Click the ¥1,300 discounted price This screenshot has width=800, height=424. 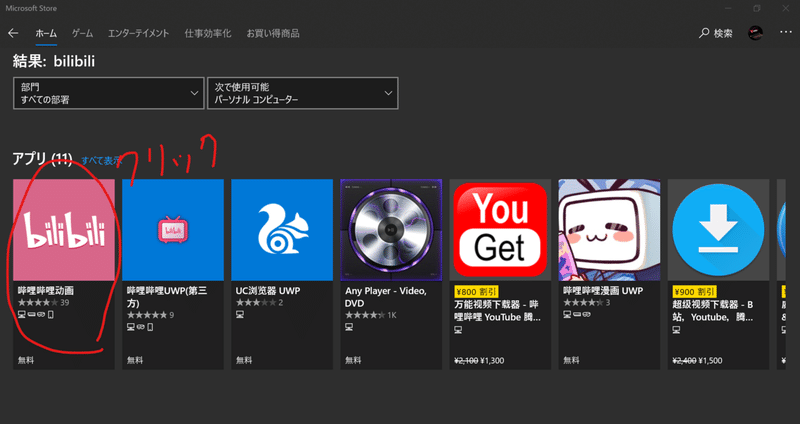pyautogui.click(x=492, y=361)
